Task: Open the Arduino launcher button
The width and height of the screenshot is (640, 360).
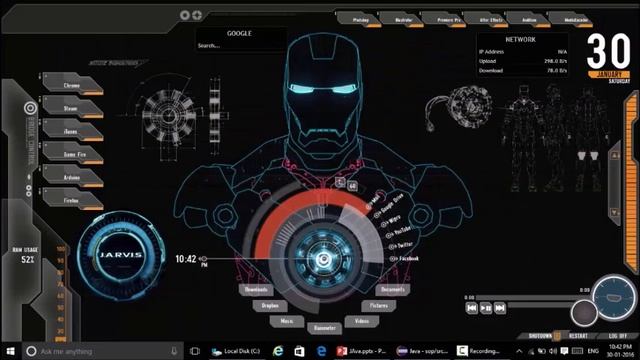Action: point(73,177)
